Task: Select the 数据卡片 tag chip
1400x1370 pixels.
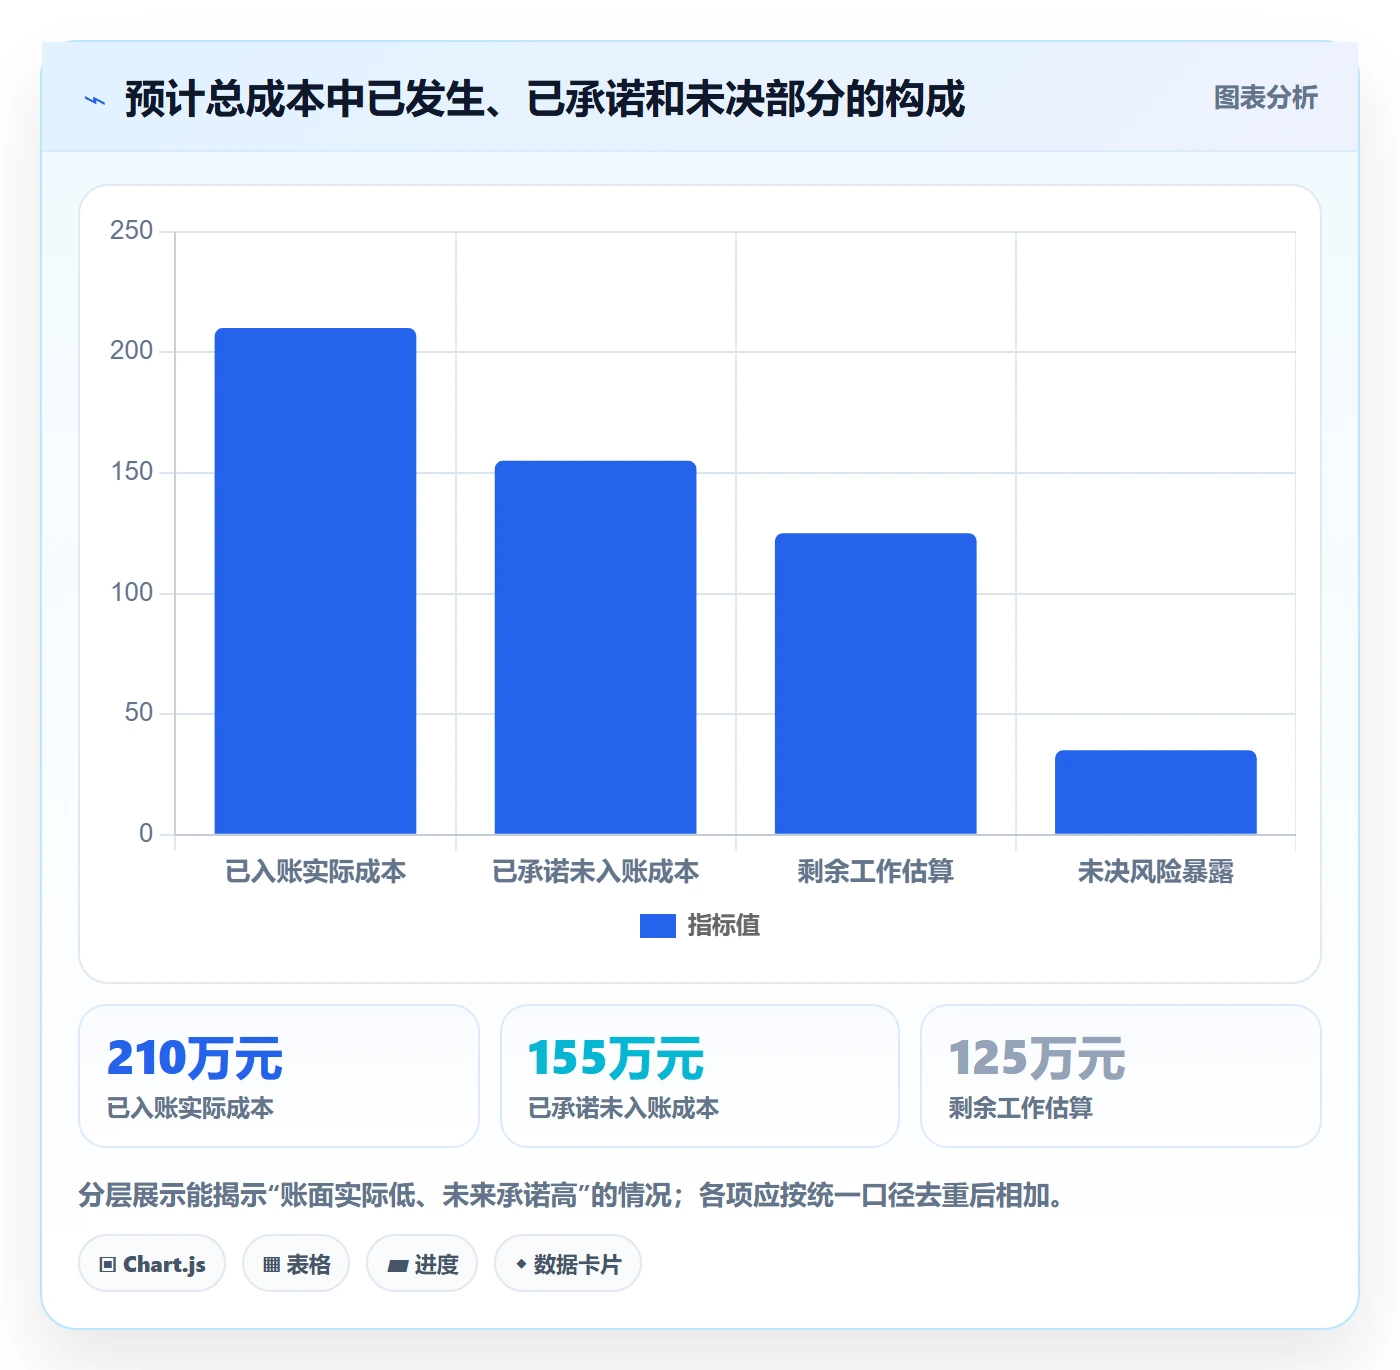Action: (568, 1264)
